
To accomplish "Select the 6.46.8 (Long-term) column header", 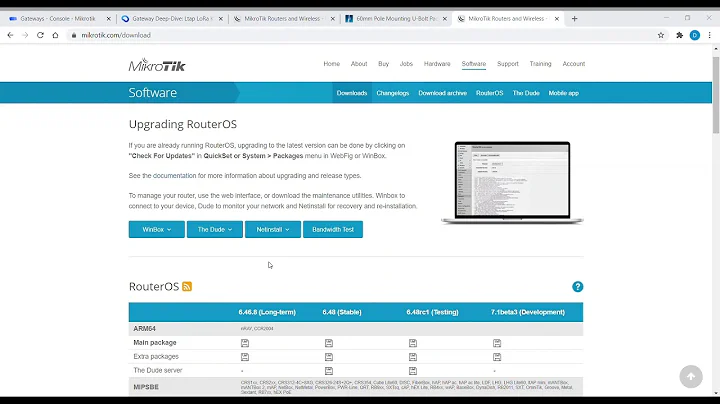I will click(x=267, y=312).
